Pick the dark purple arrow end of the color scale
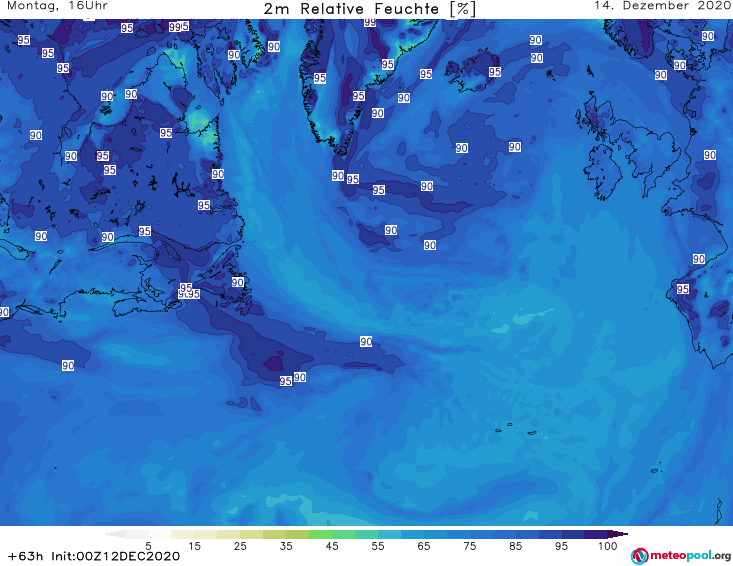Screen dimensions: 733x566 tap(618, 534)
